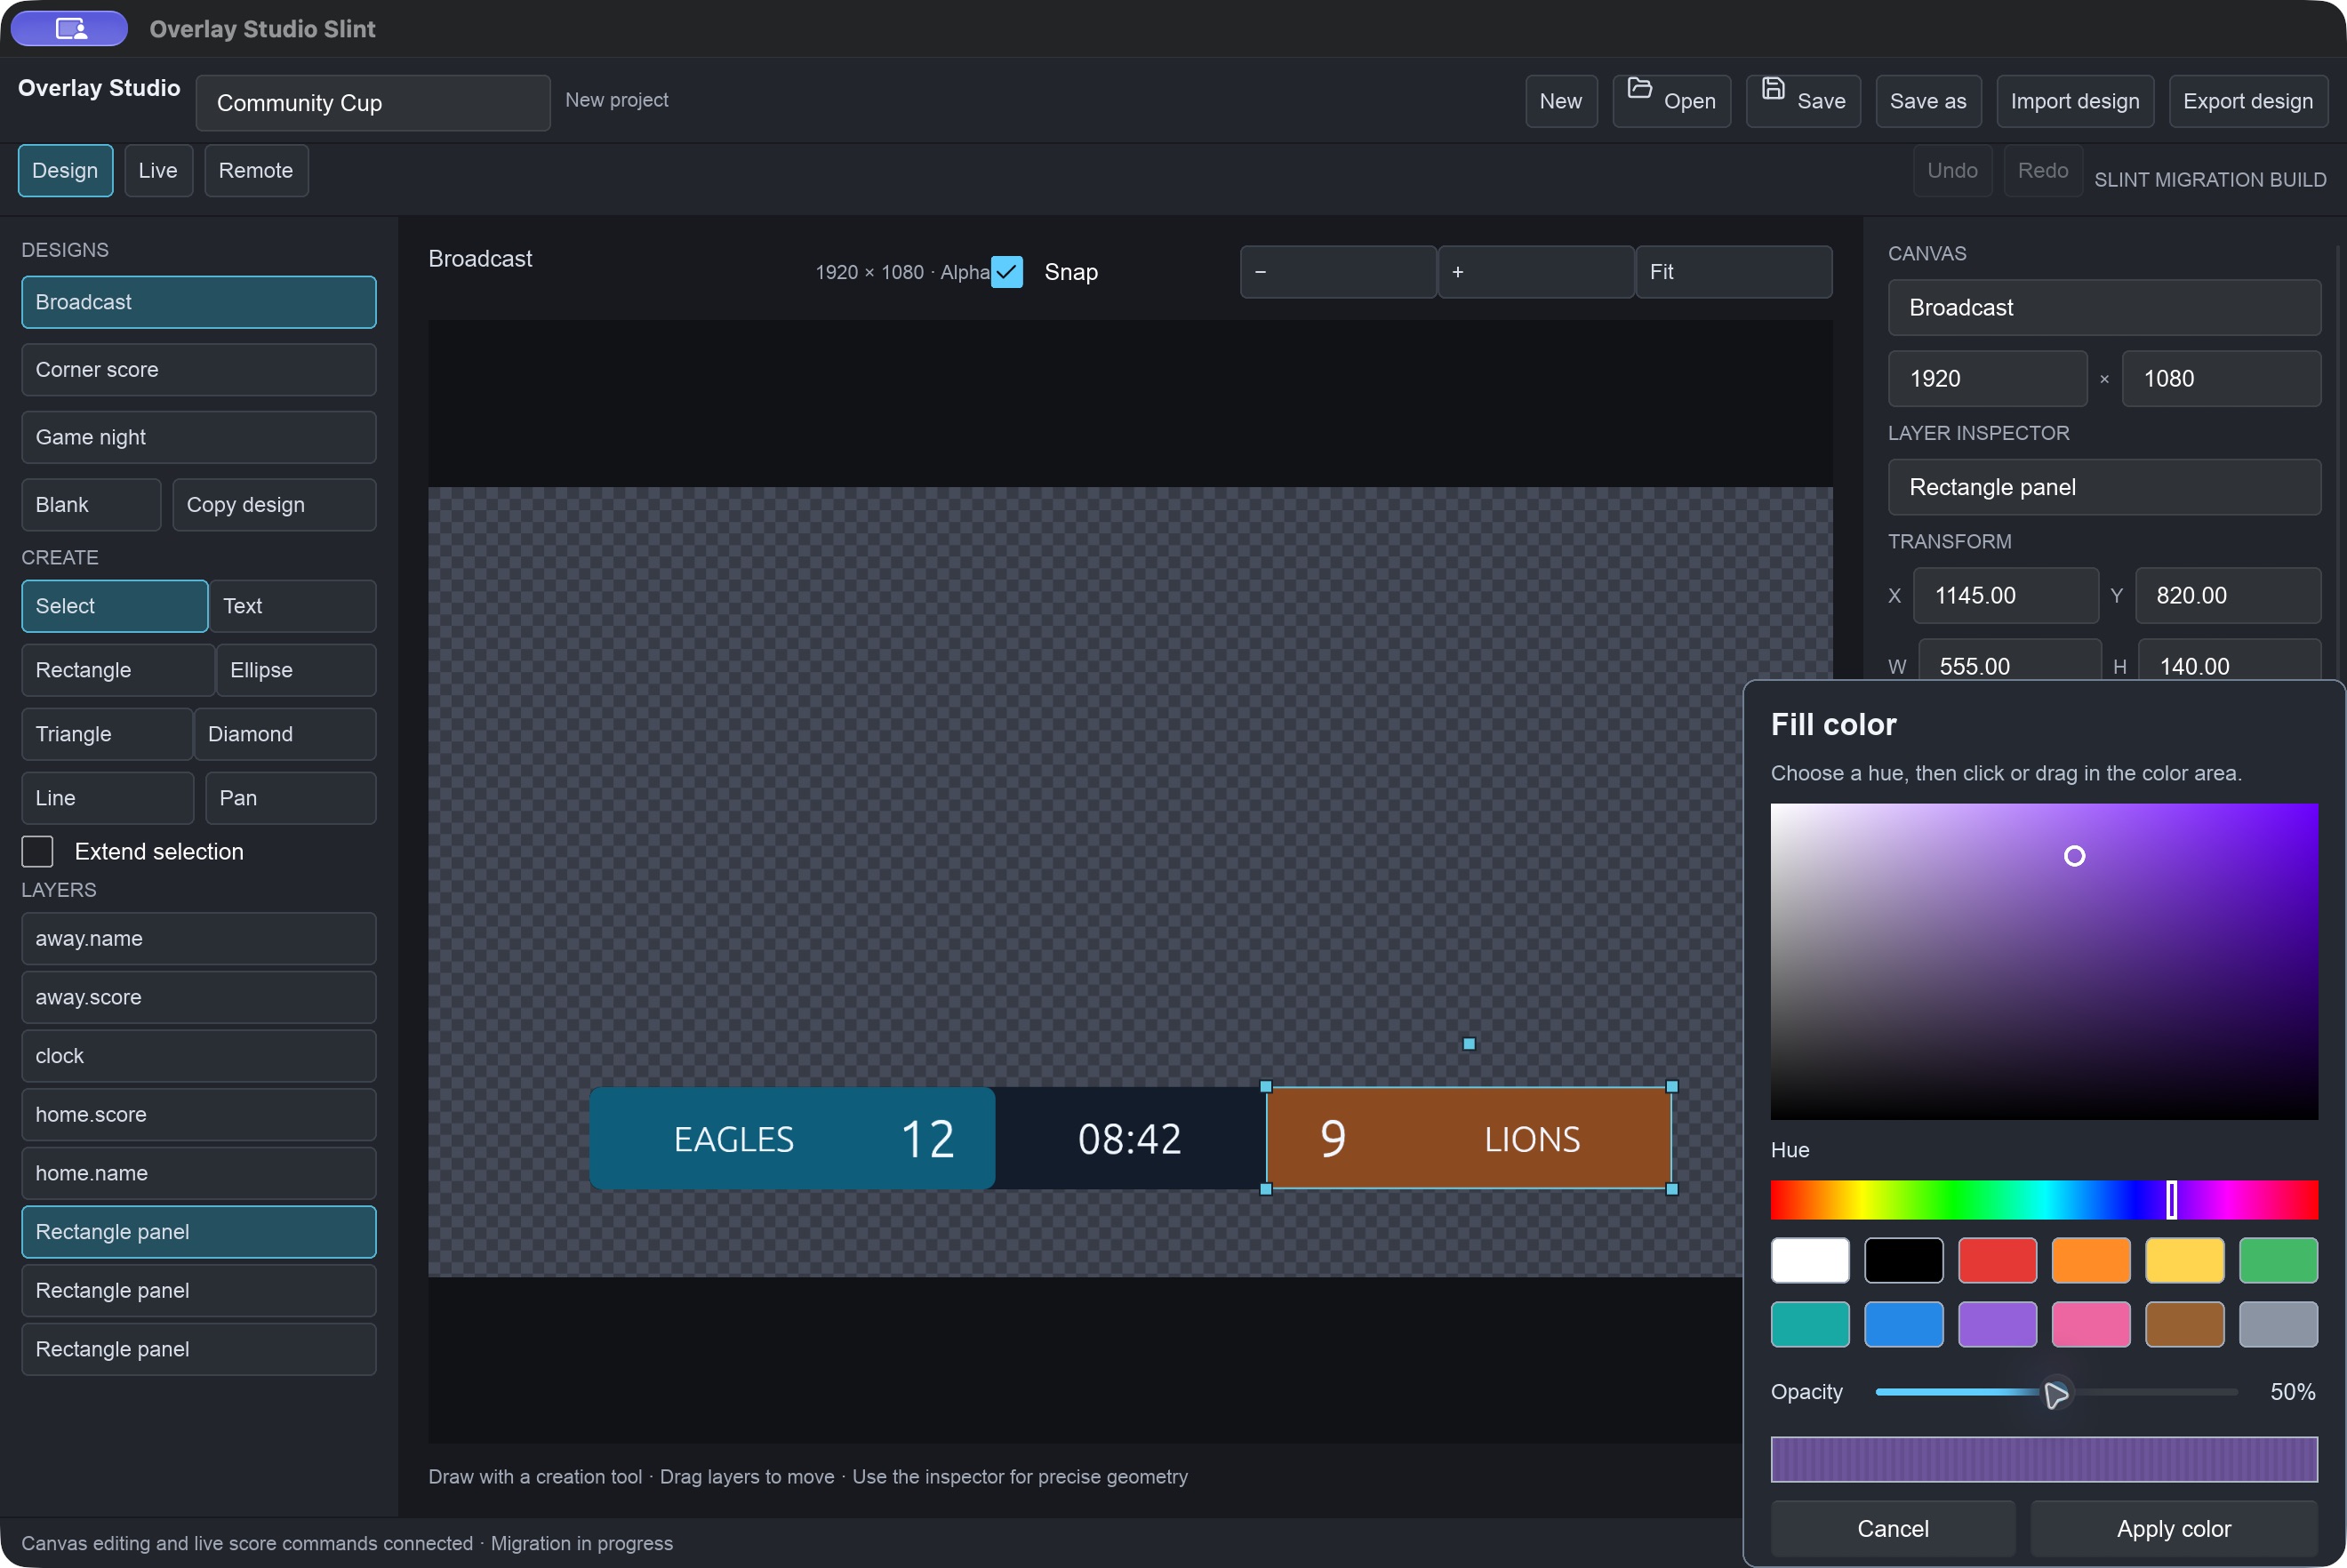Click the zoom out minus button
This screenshot has height=1568, width=2347.
pyautogui.click(x=1338, y=272)
